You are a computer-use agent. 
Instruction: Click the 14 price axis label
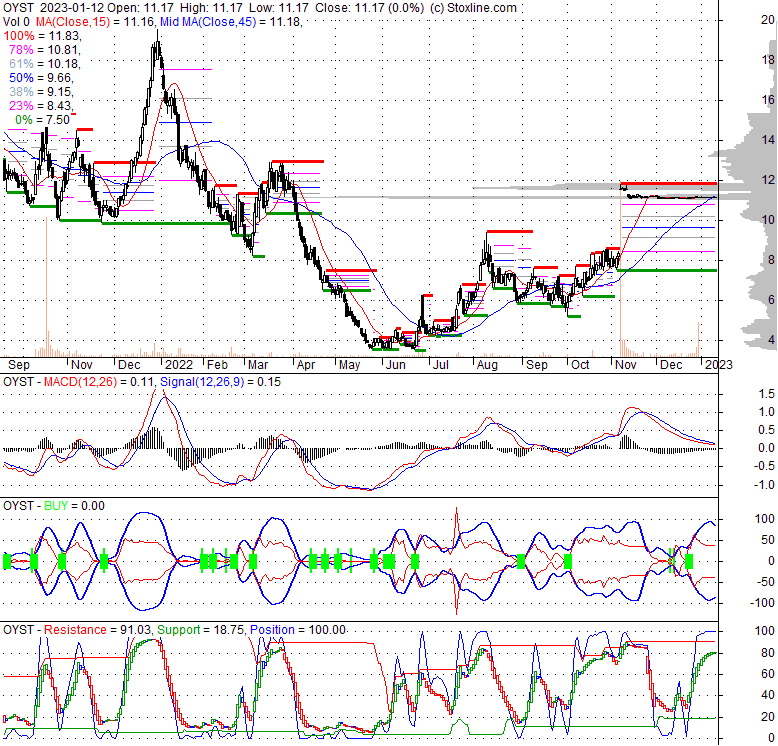tap(768, 140)
